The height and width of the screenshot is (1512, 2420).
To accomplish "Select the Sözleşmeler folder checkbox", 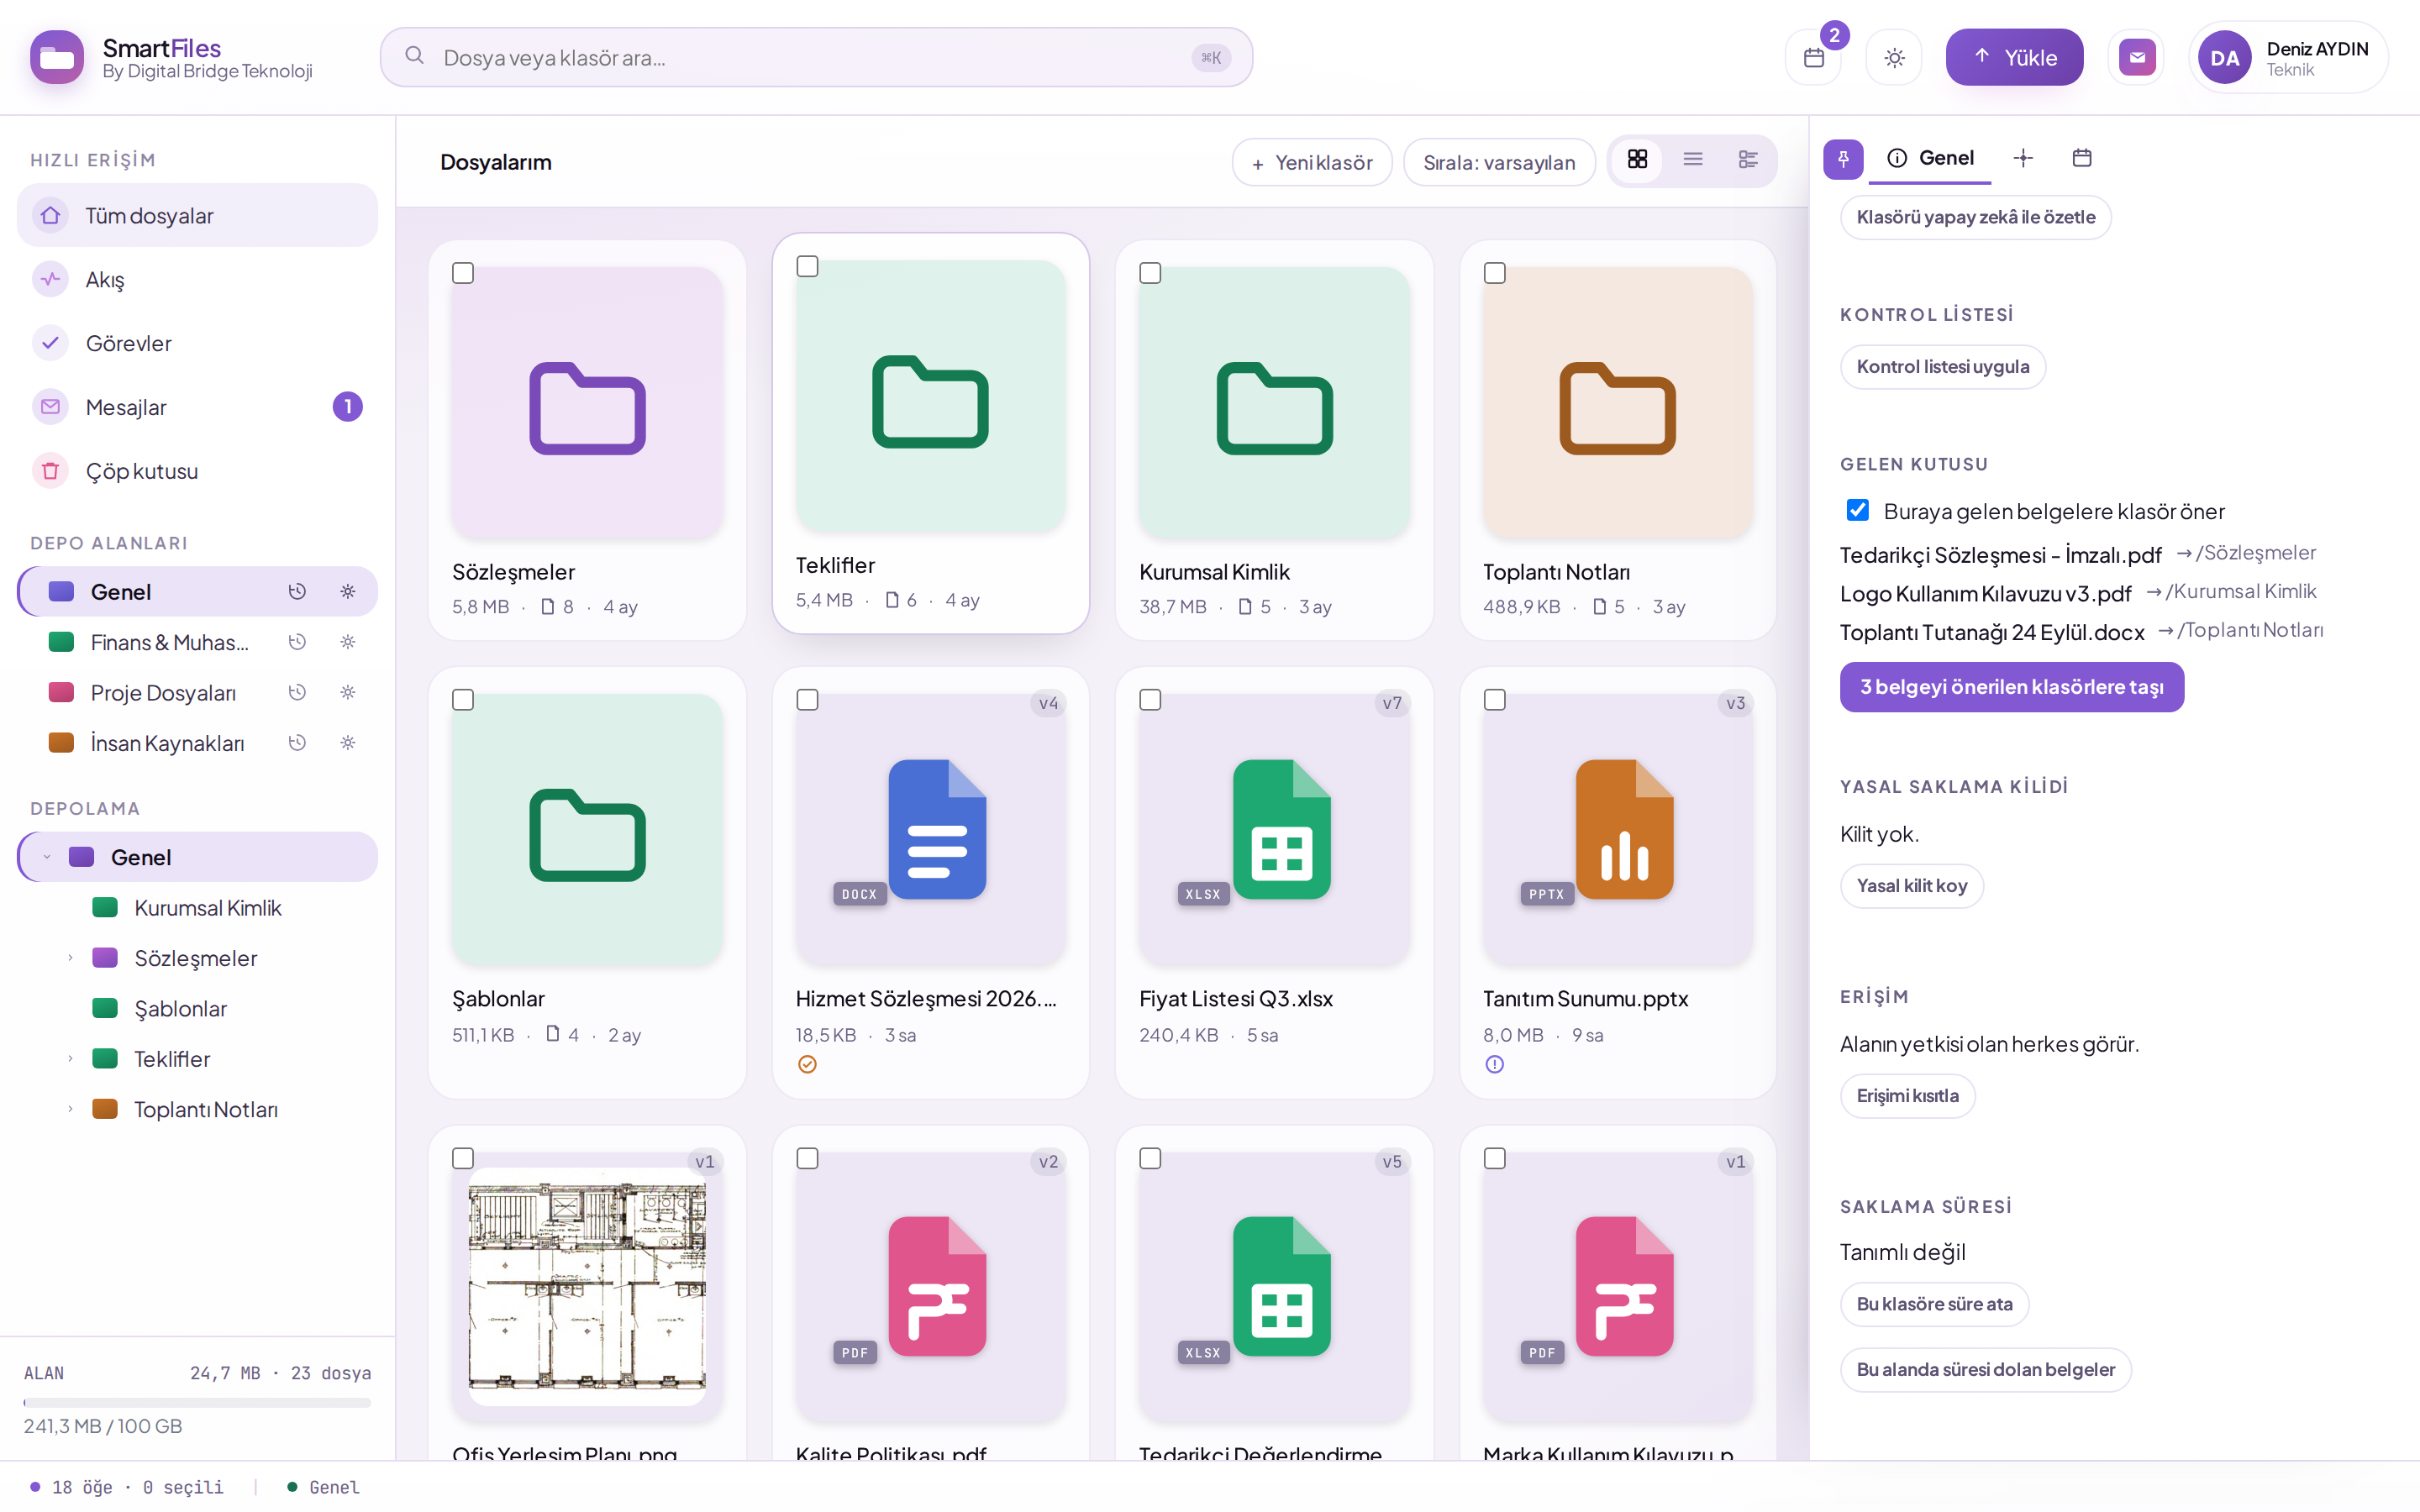I will pos(463,273).
